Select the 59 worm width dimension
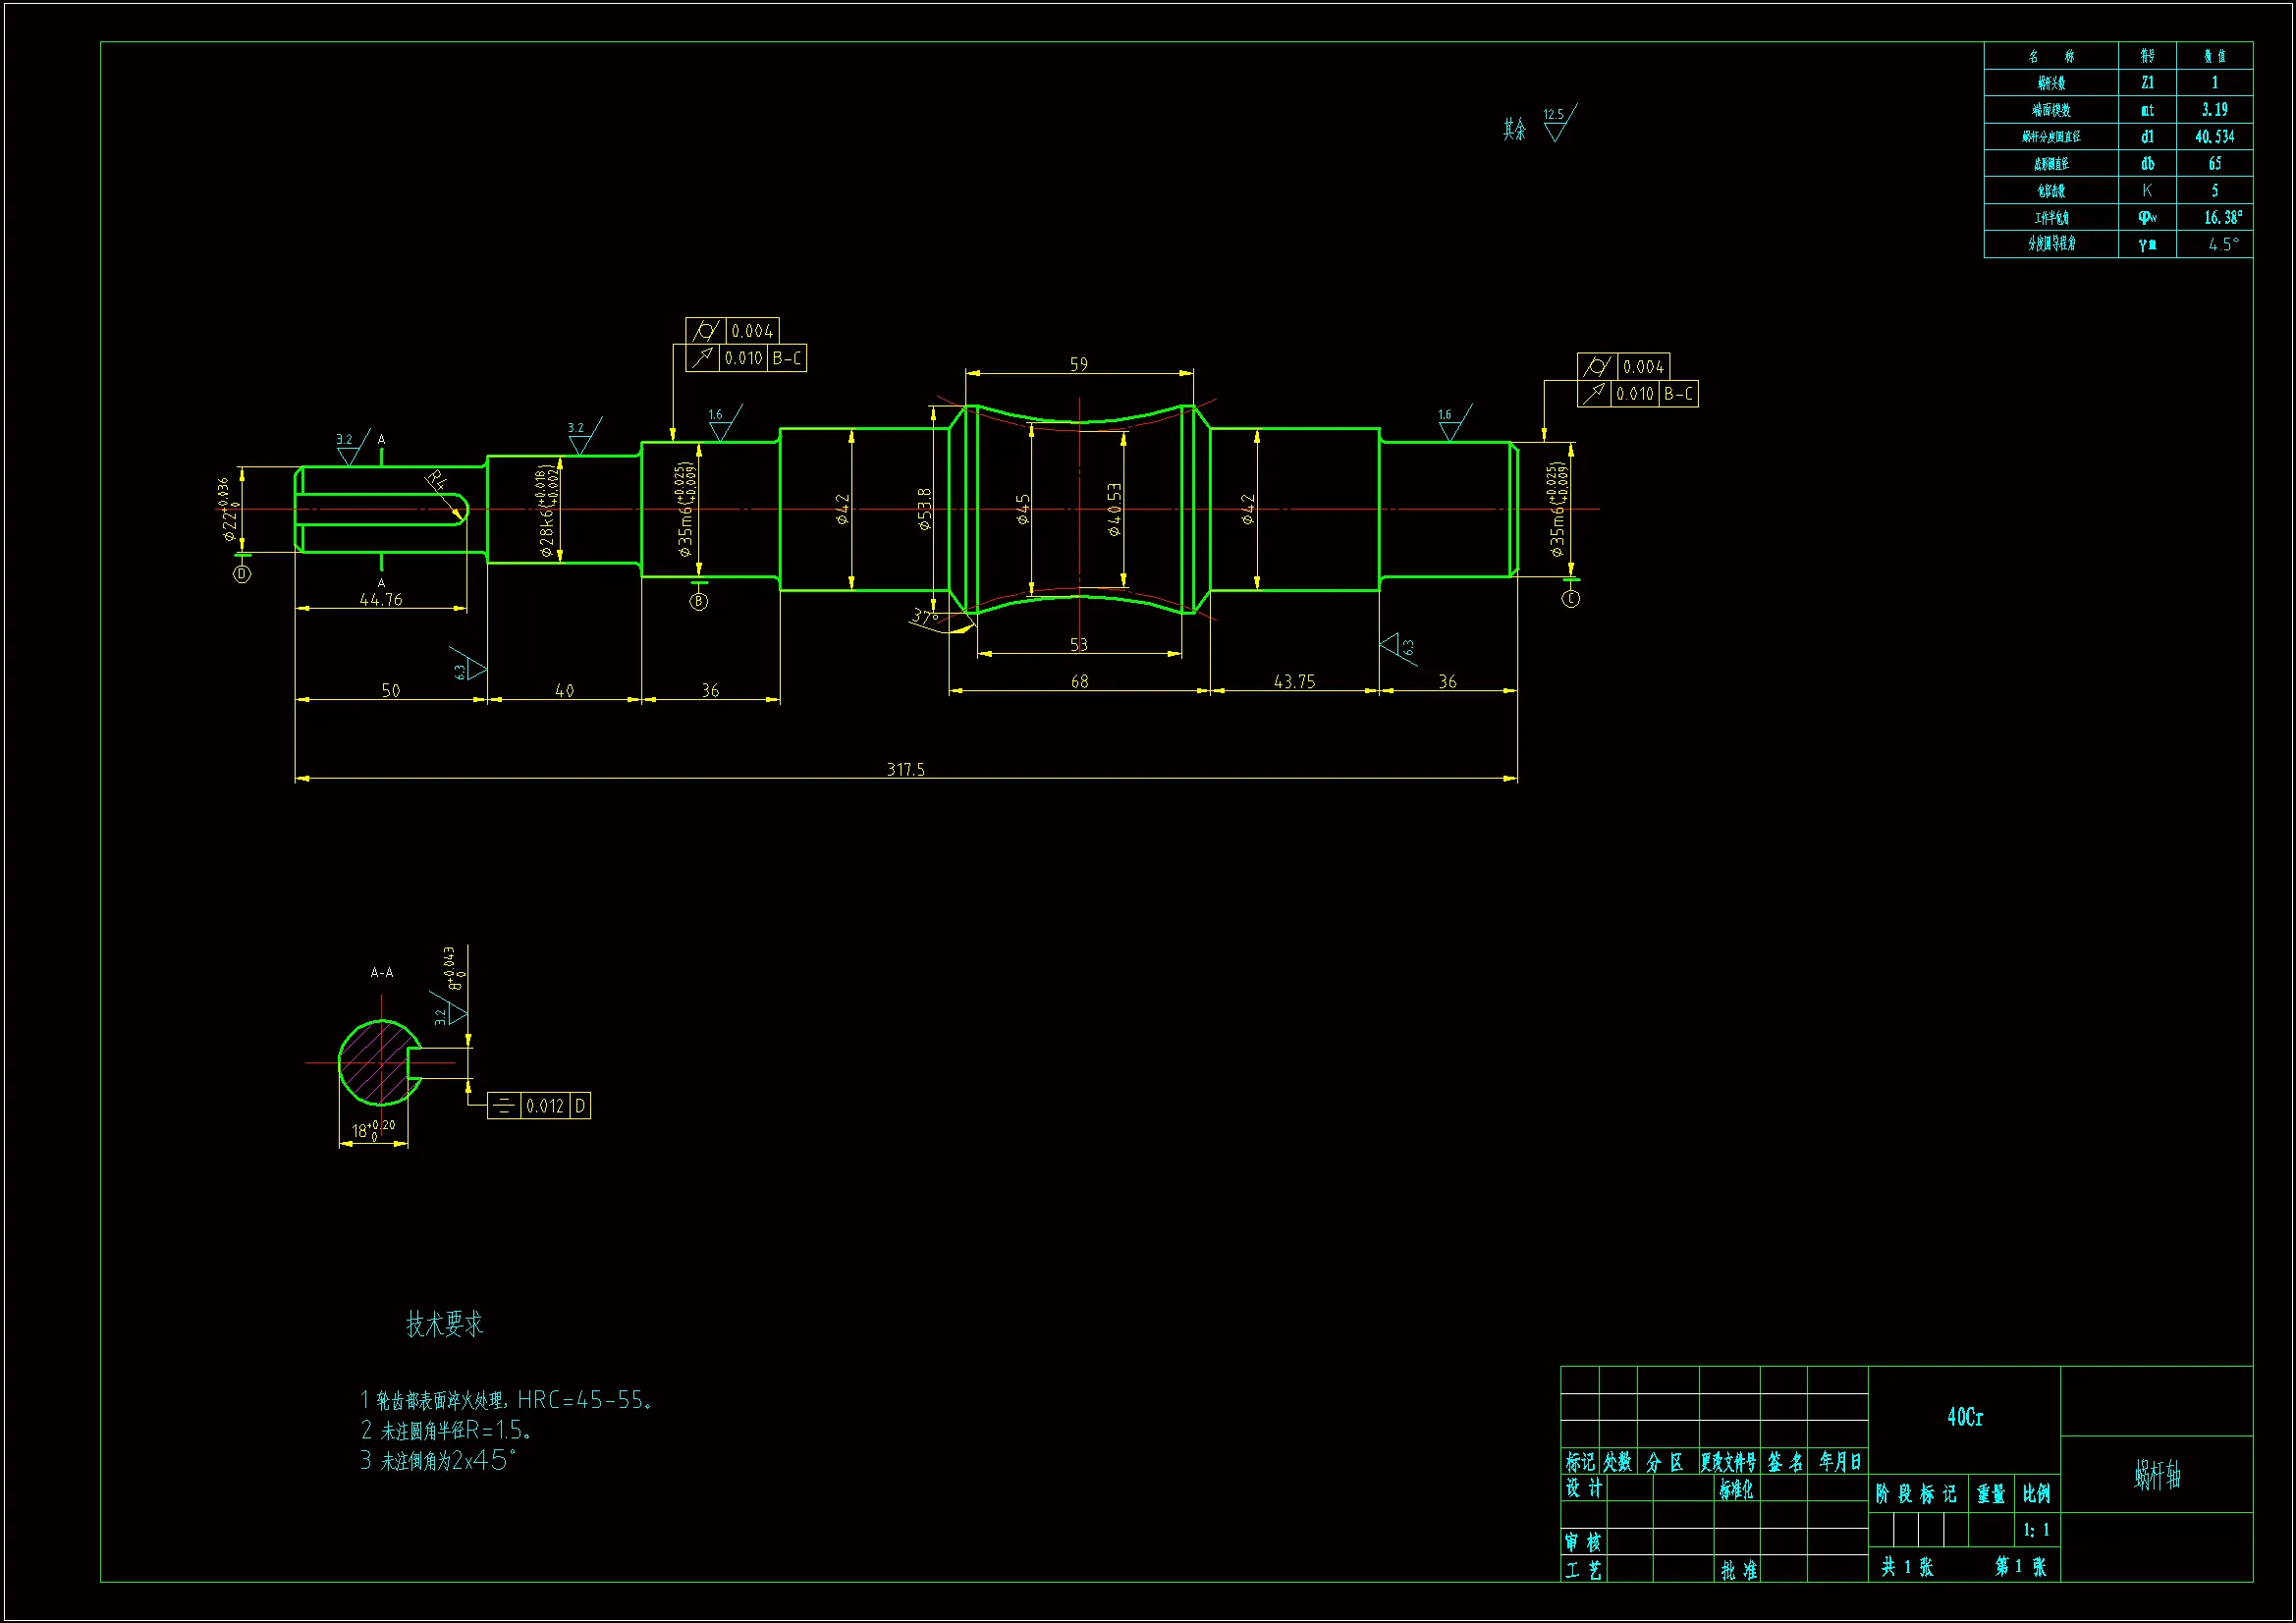This screenshot has height=1623, width=2296. (x=1078, y=364)
